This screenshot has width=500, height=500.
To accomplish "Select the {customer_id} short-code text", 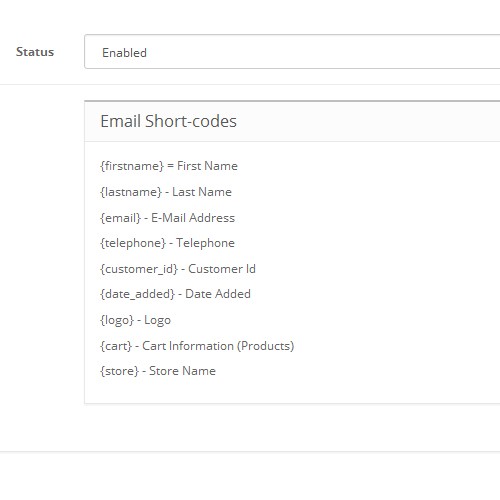I will [x=139, y=269].
